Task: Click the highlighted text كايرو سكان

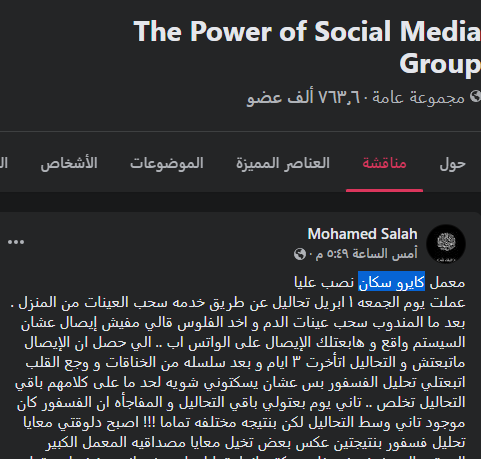Action: pos(391,282)
